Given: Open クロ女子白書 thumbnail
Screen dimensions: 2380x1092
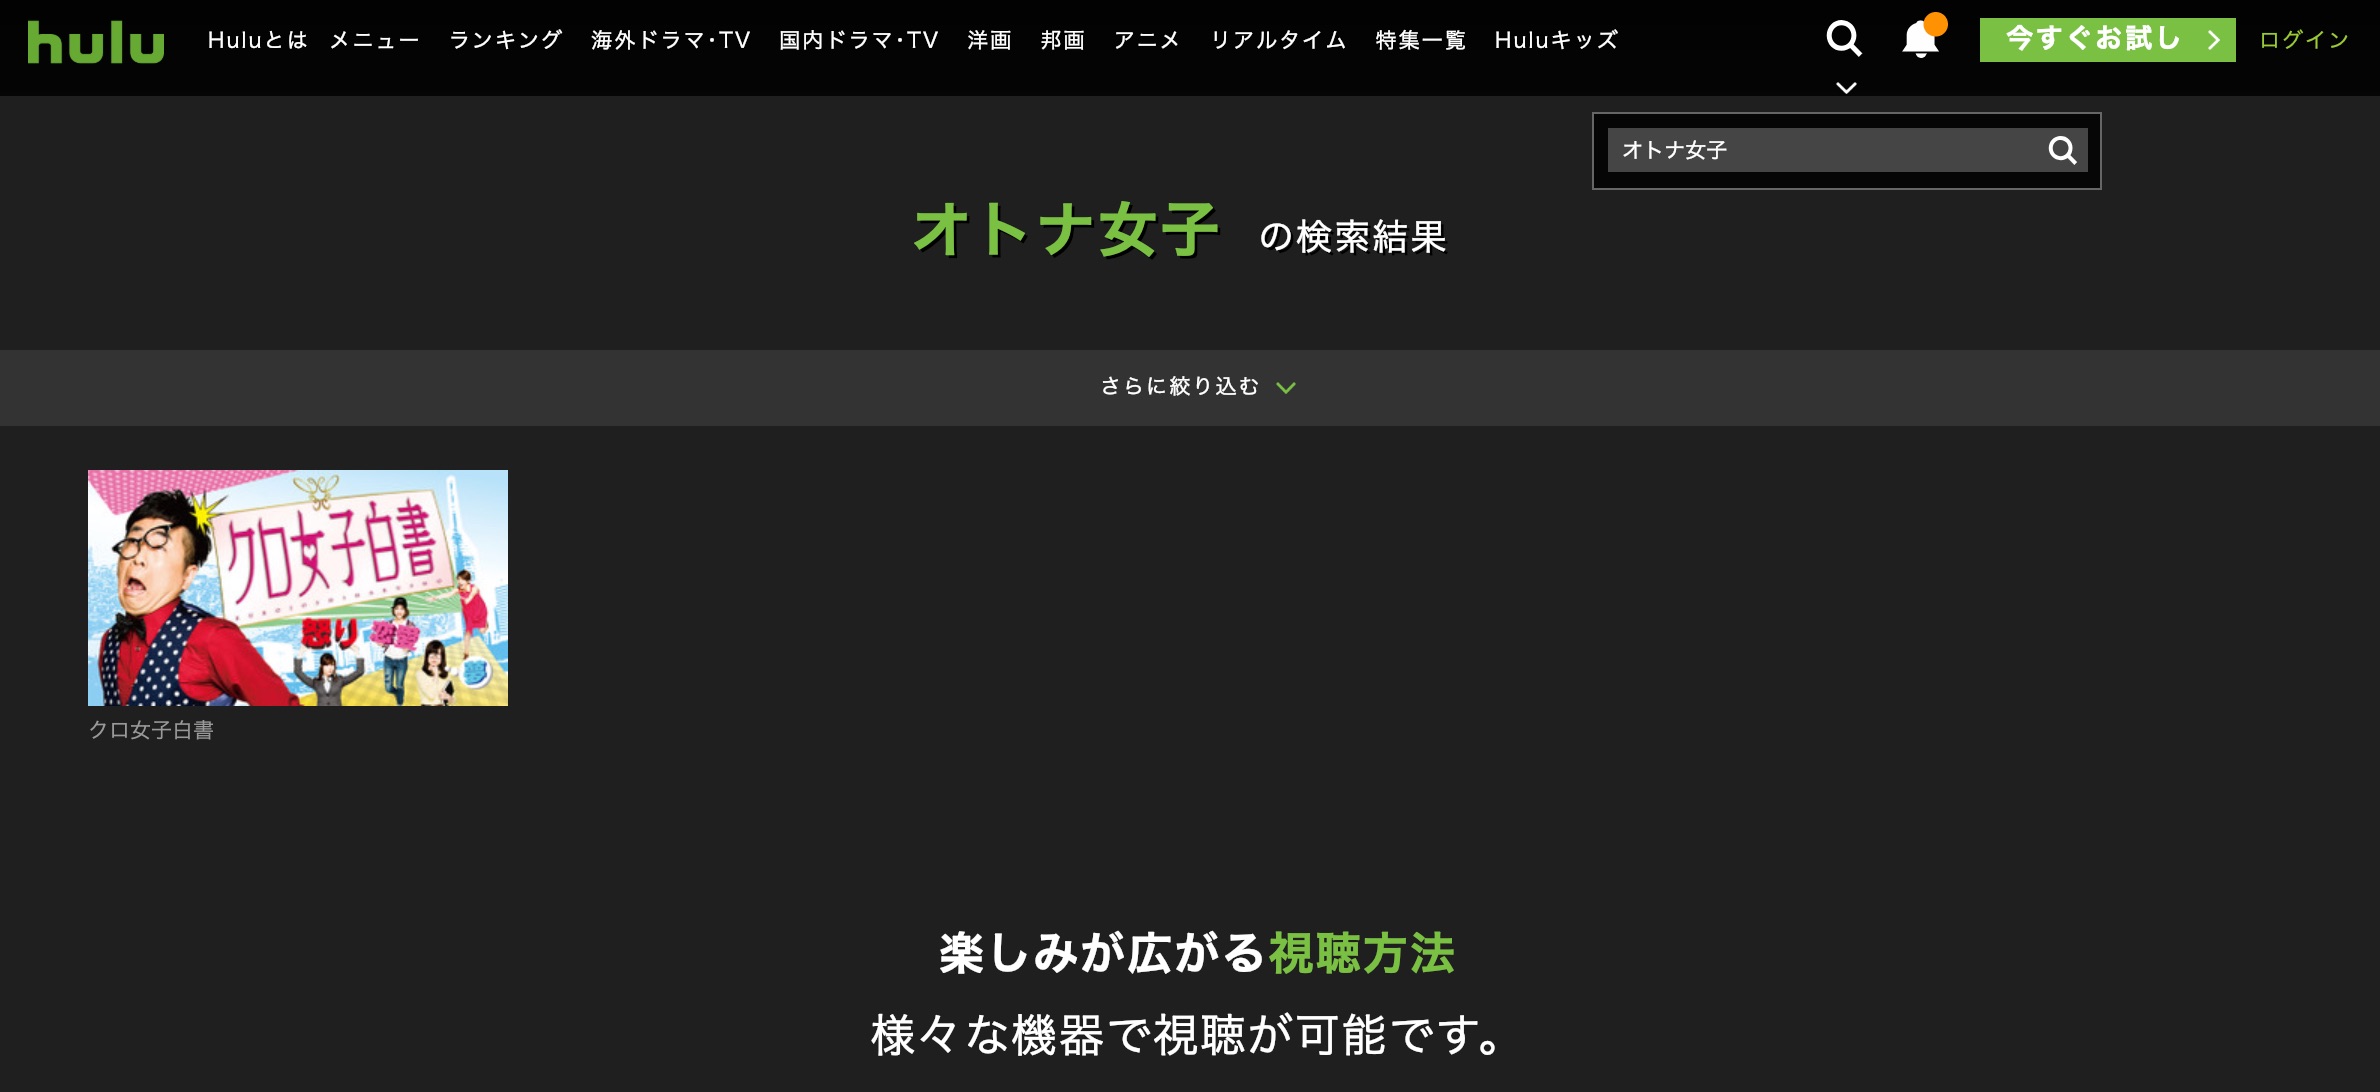Looking at the screenshot, I should 298,588.
